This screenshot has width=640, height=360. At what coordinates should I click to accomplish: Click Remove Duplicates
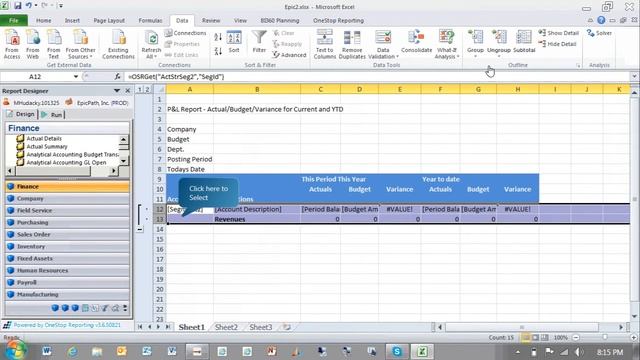[x=352, y=44]
